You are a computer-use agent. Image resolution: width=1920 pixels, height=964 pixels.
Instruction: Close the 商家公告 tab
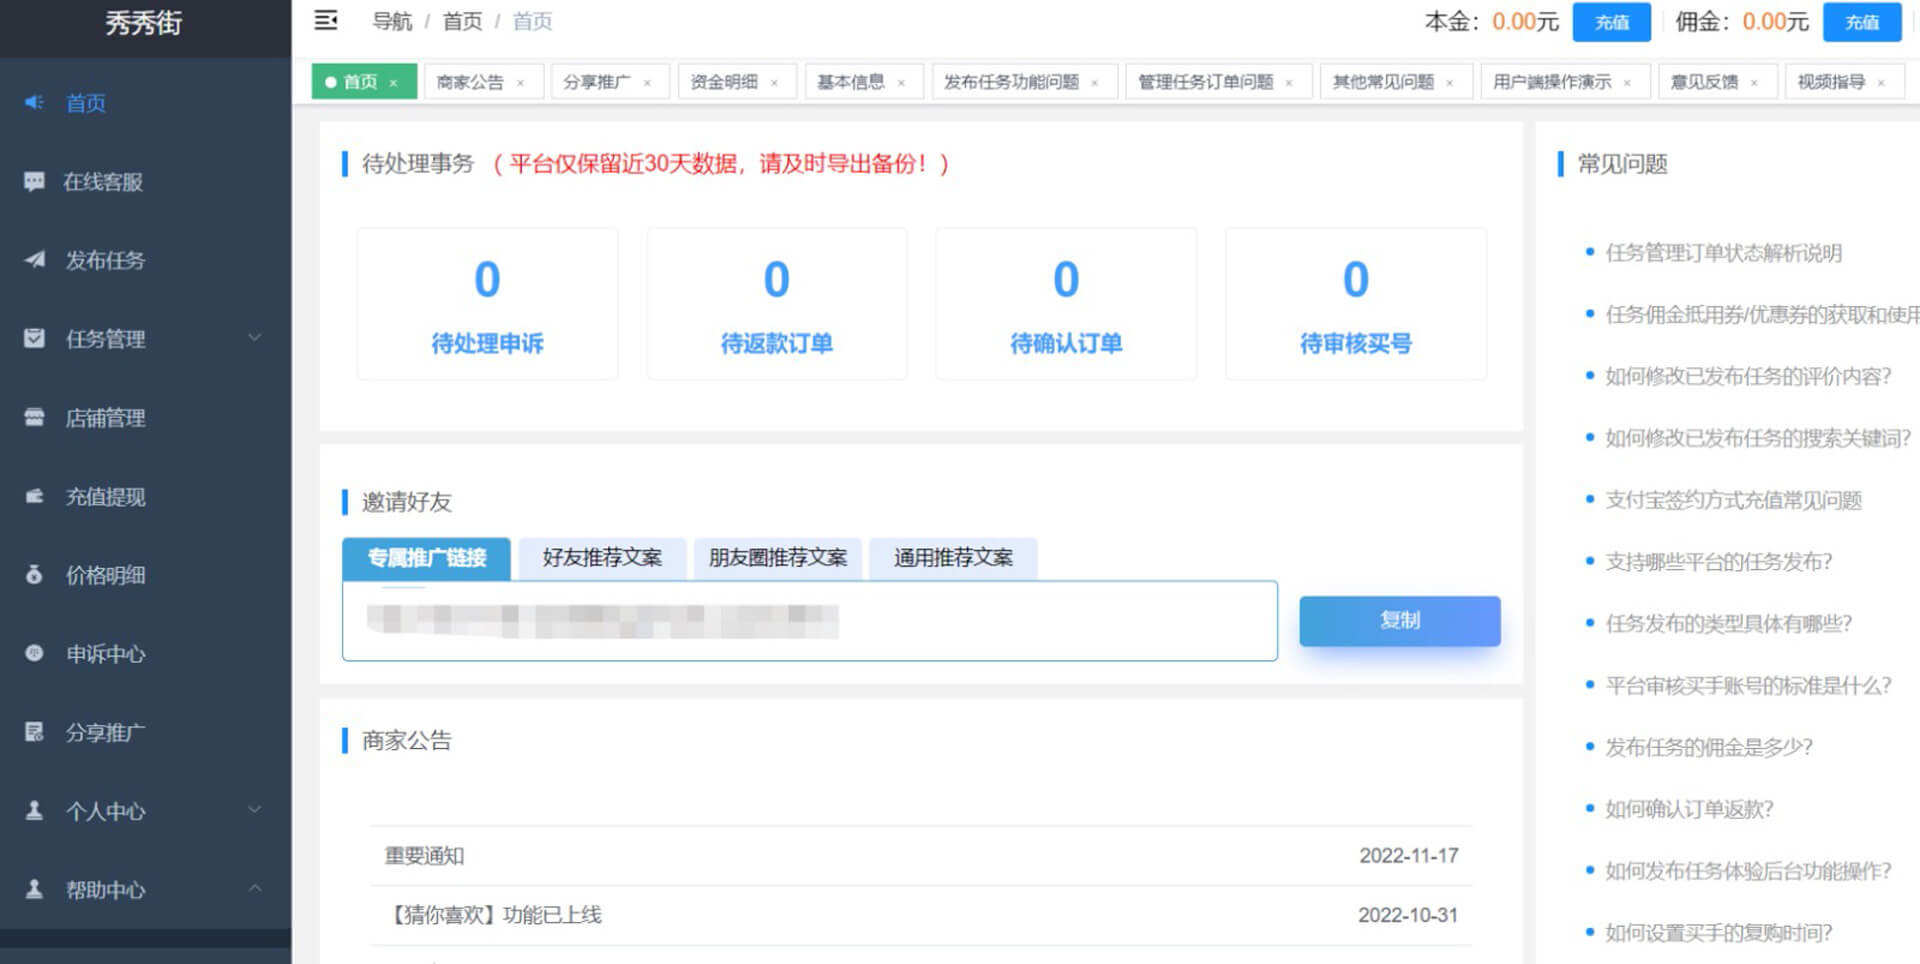(521, 83)
